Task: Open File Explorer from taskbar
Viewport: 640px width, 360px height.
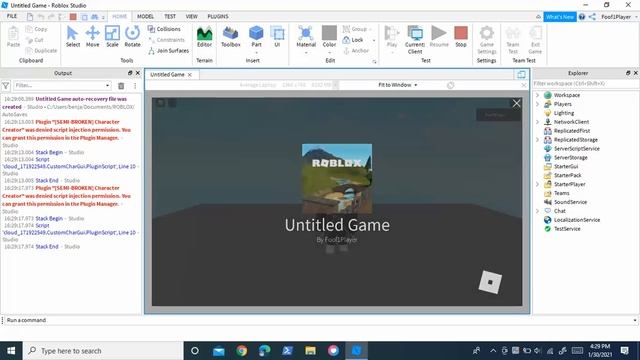Action: click(x=310, y=351)
